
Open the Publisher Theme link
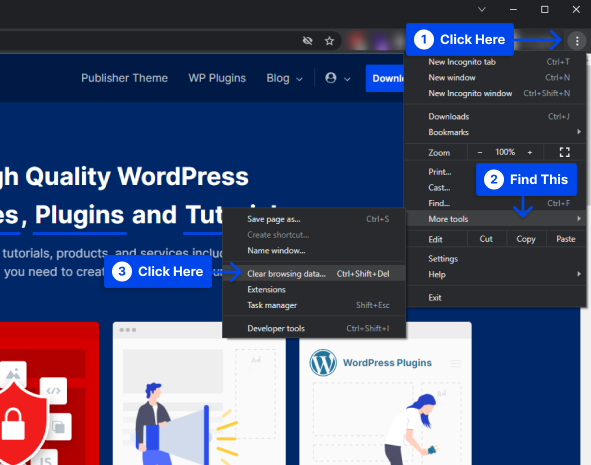tap(124, 78)
